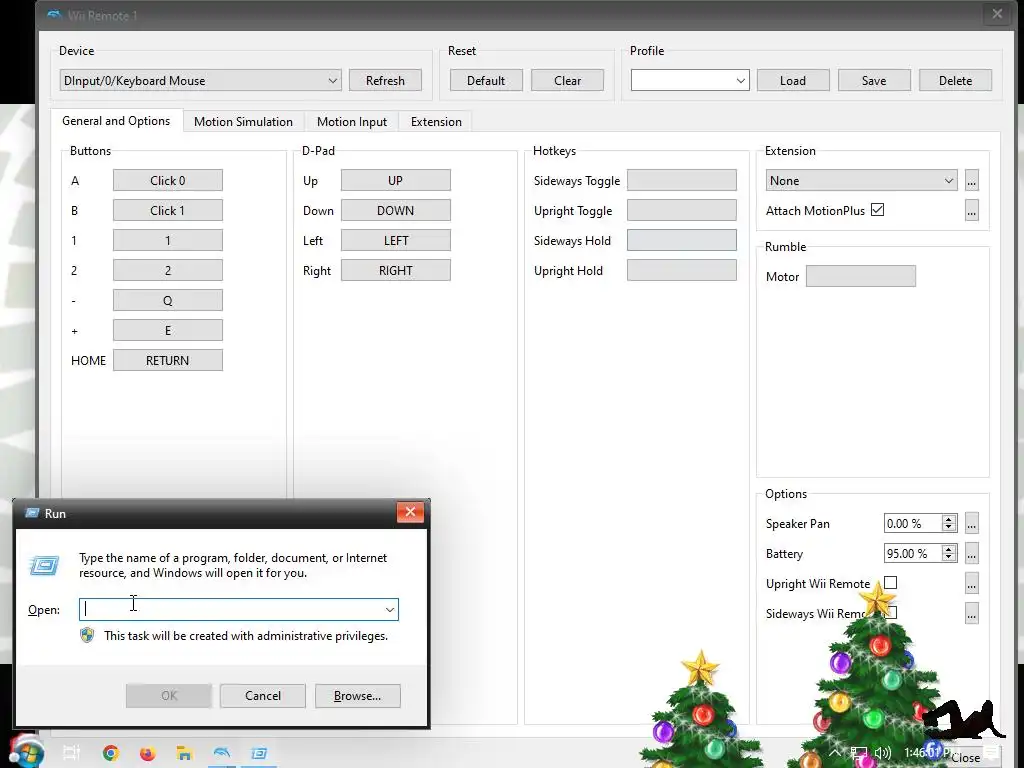Delete the selected profile
This screenshot has width=1024, height=768.
pyautogui.click(x=955, y=80)
